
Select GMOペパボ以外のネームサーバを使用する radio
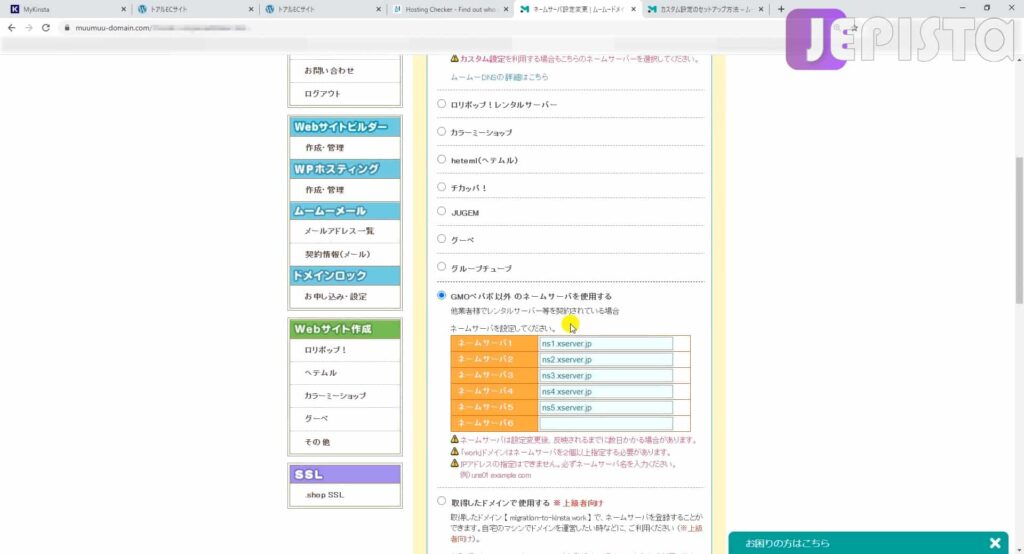point(441,295)
